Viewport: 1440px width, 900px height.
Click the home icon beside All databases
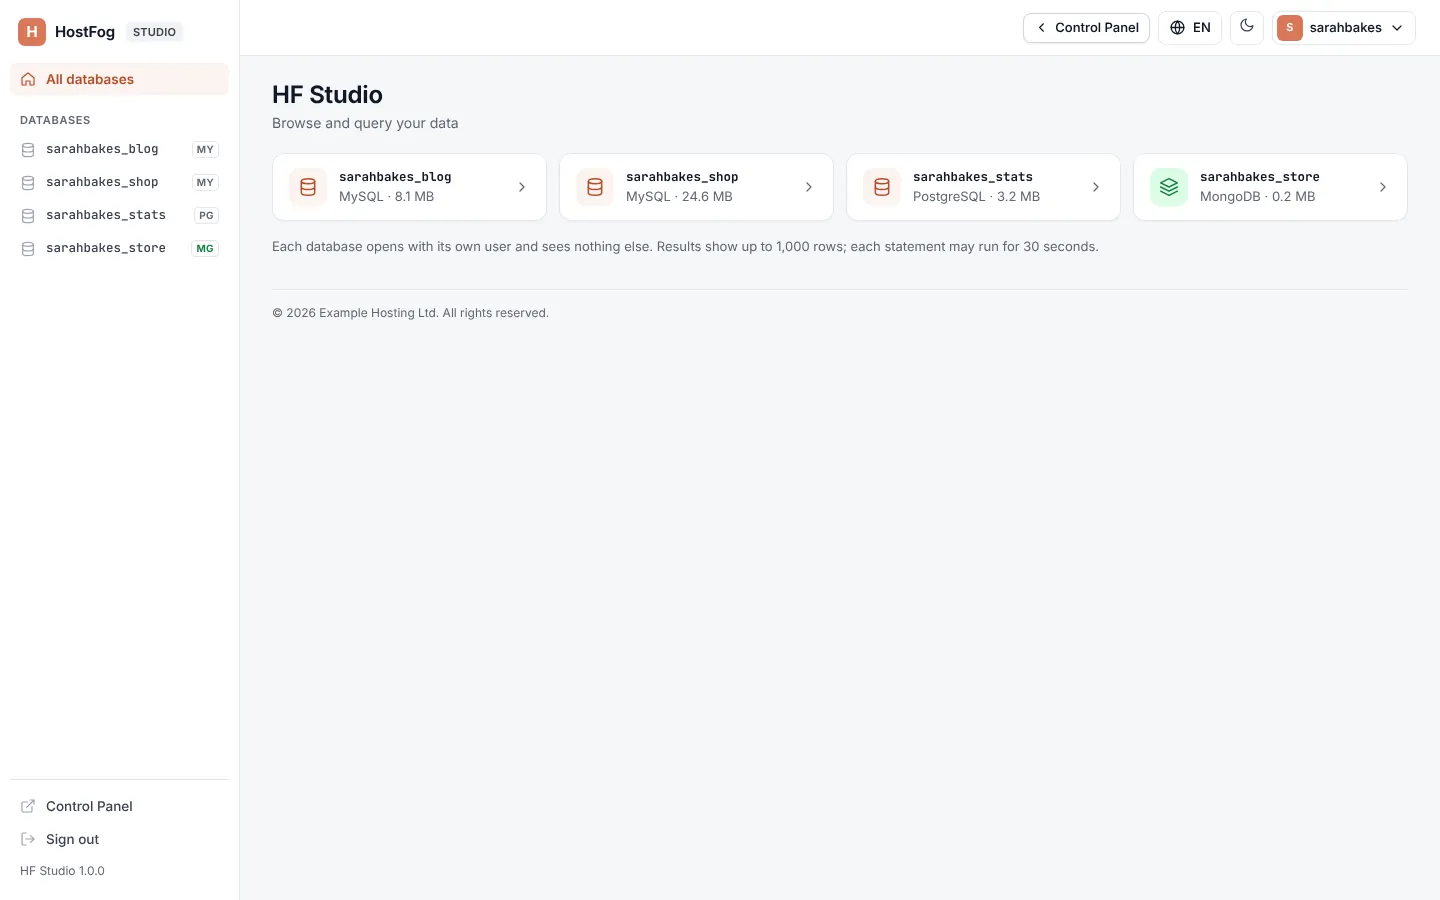tap(28, 80)
